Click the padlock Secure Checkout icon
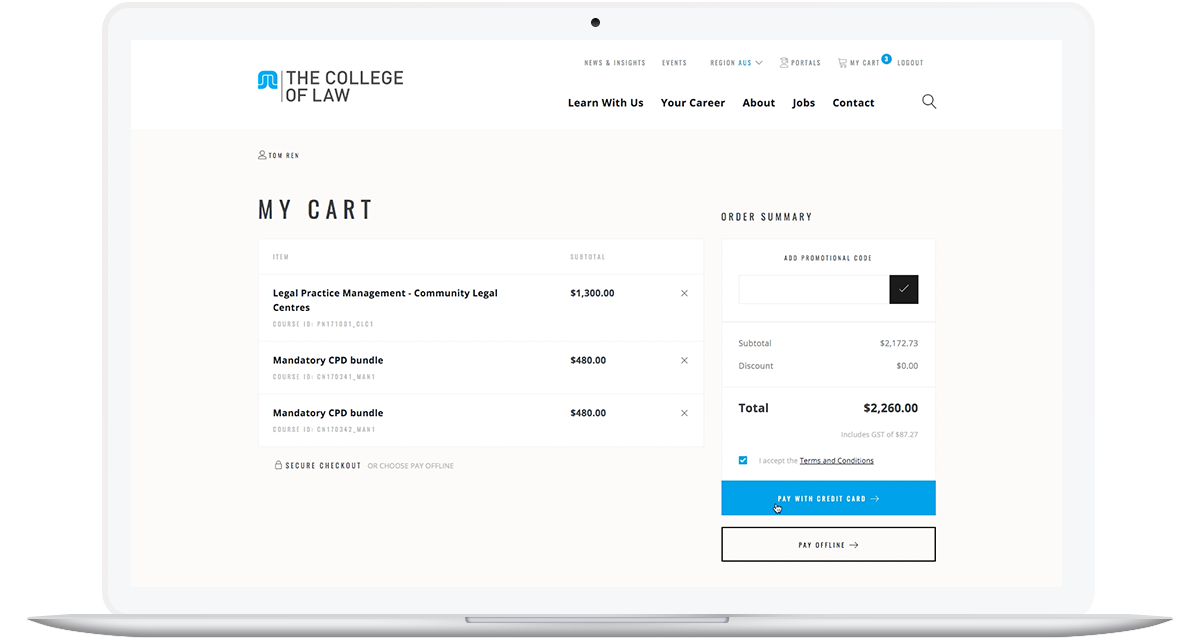 pos(278,465)
